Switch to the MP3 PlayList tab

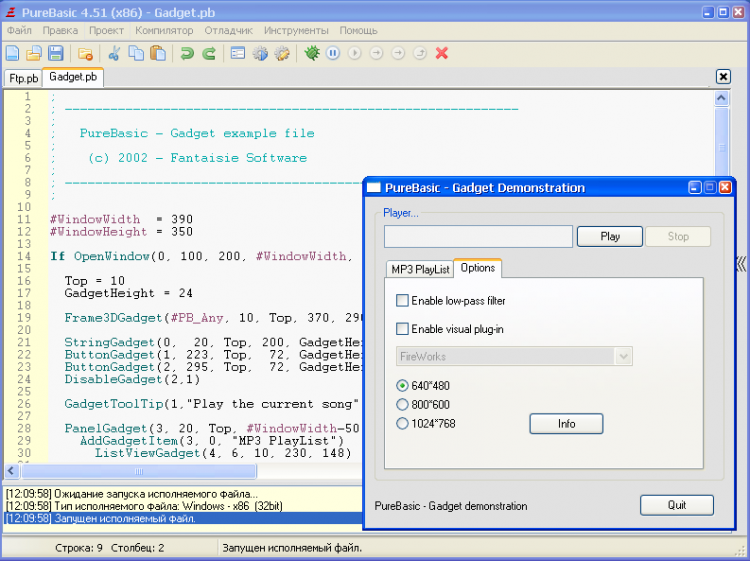(x=420, y=269)
